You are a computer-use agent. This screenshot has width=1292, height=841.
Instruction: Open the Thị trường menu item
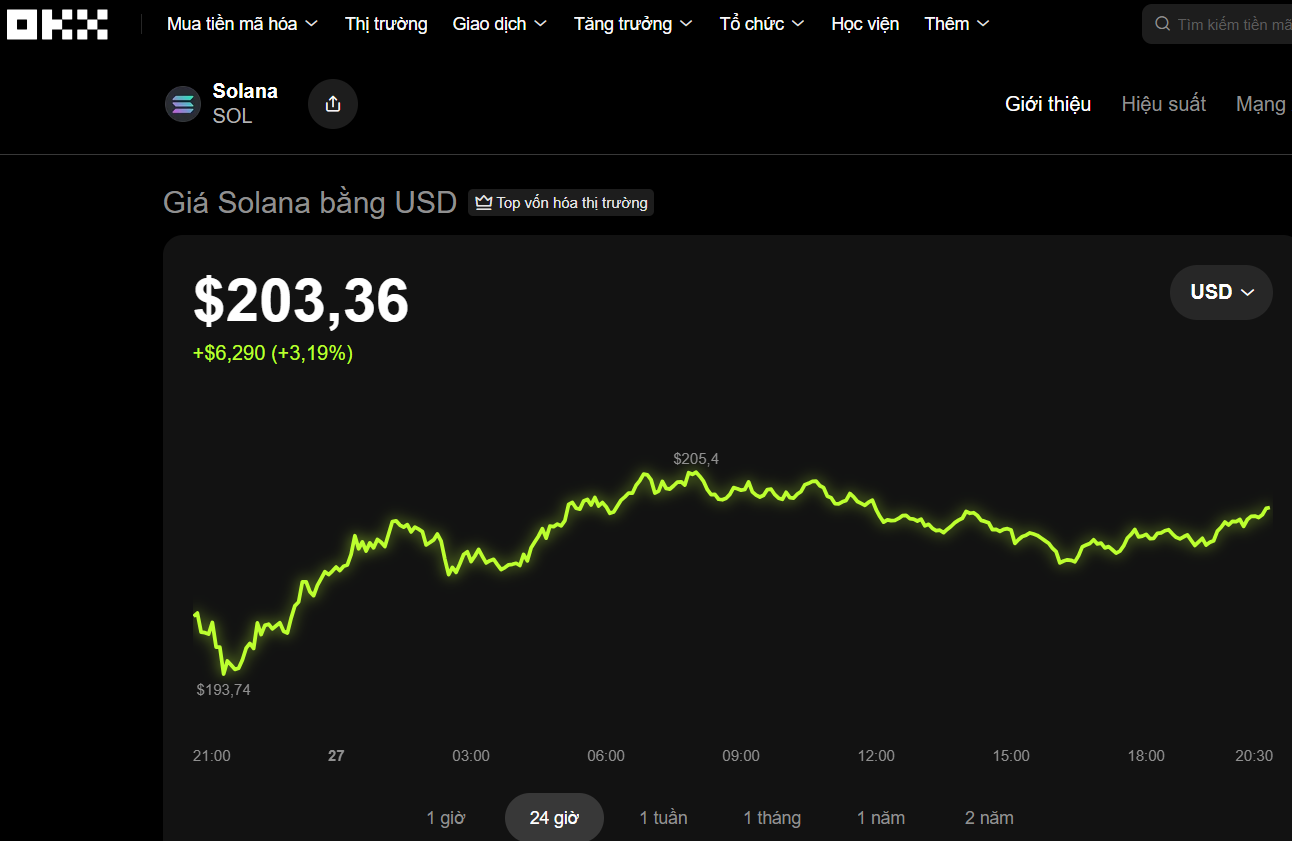(386, 24)
